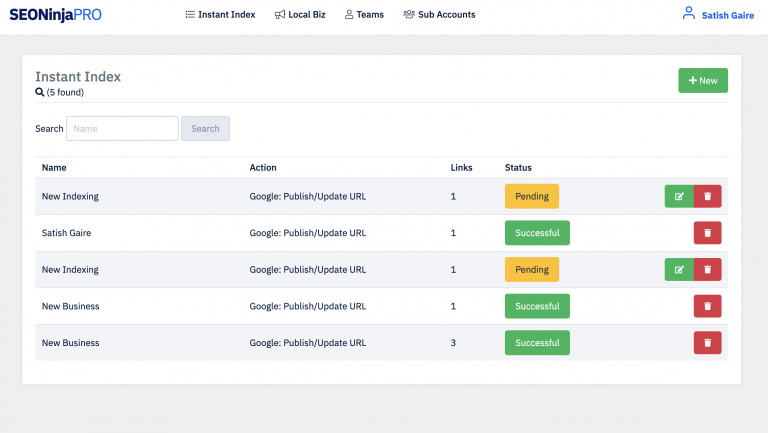Click the edit icon in first New Indexing row

[679, 196]
